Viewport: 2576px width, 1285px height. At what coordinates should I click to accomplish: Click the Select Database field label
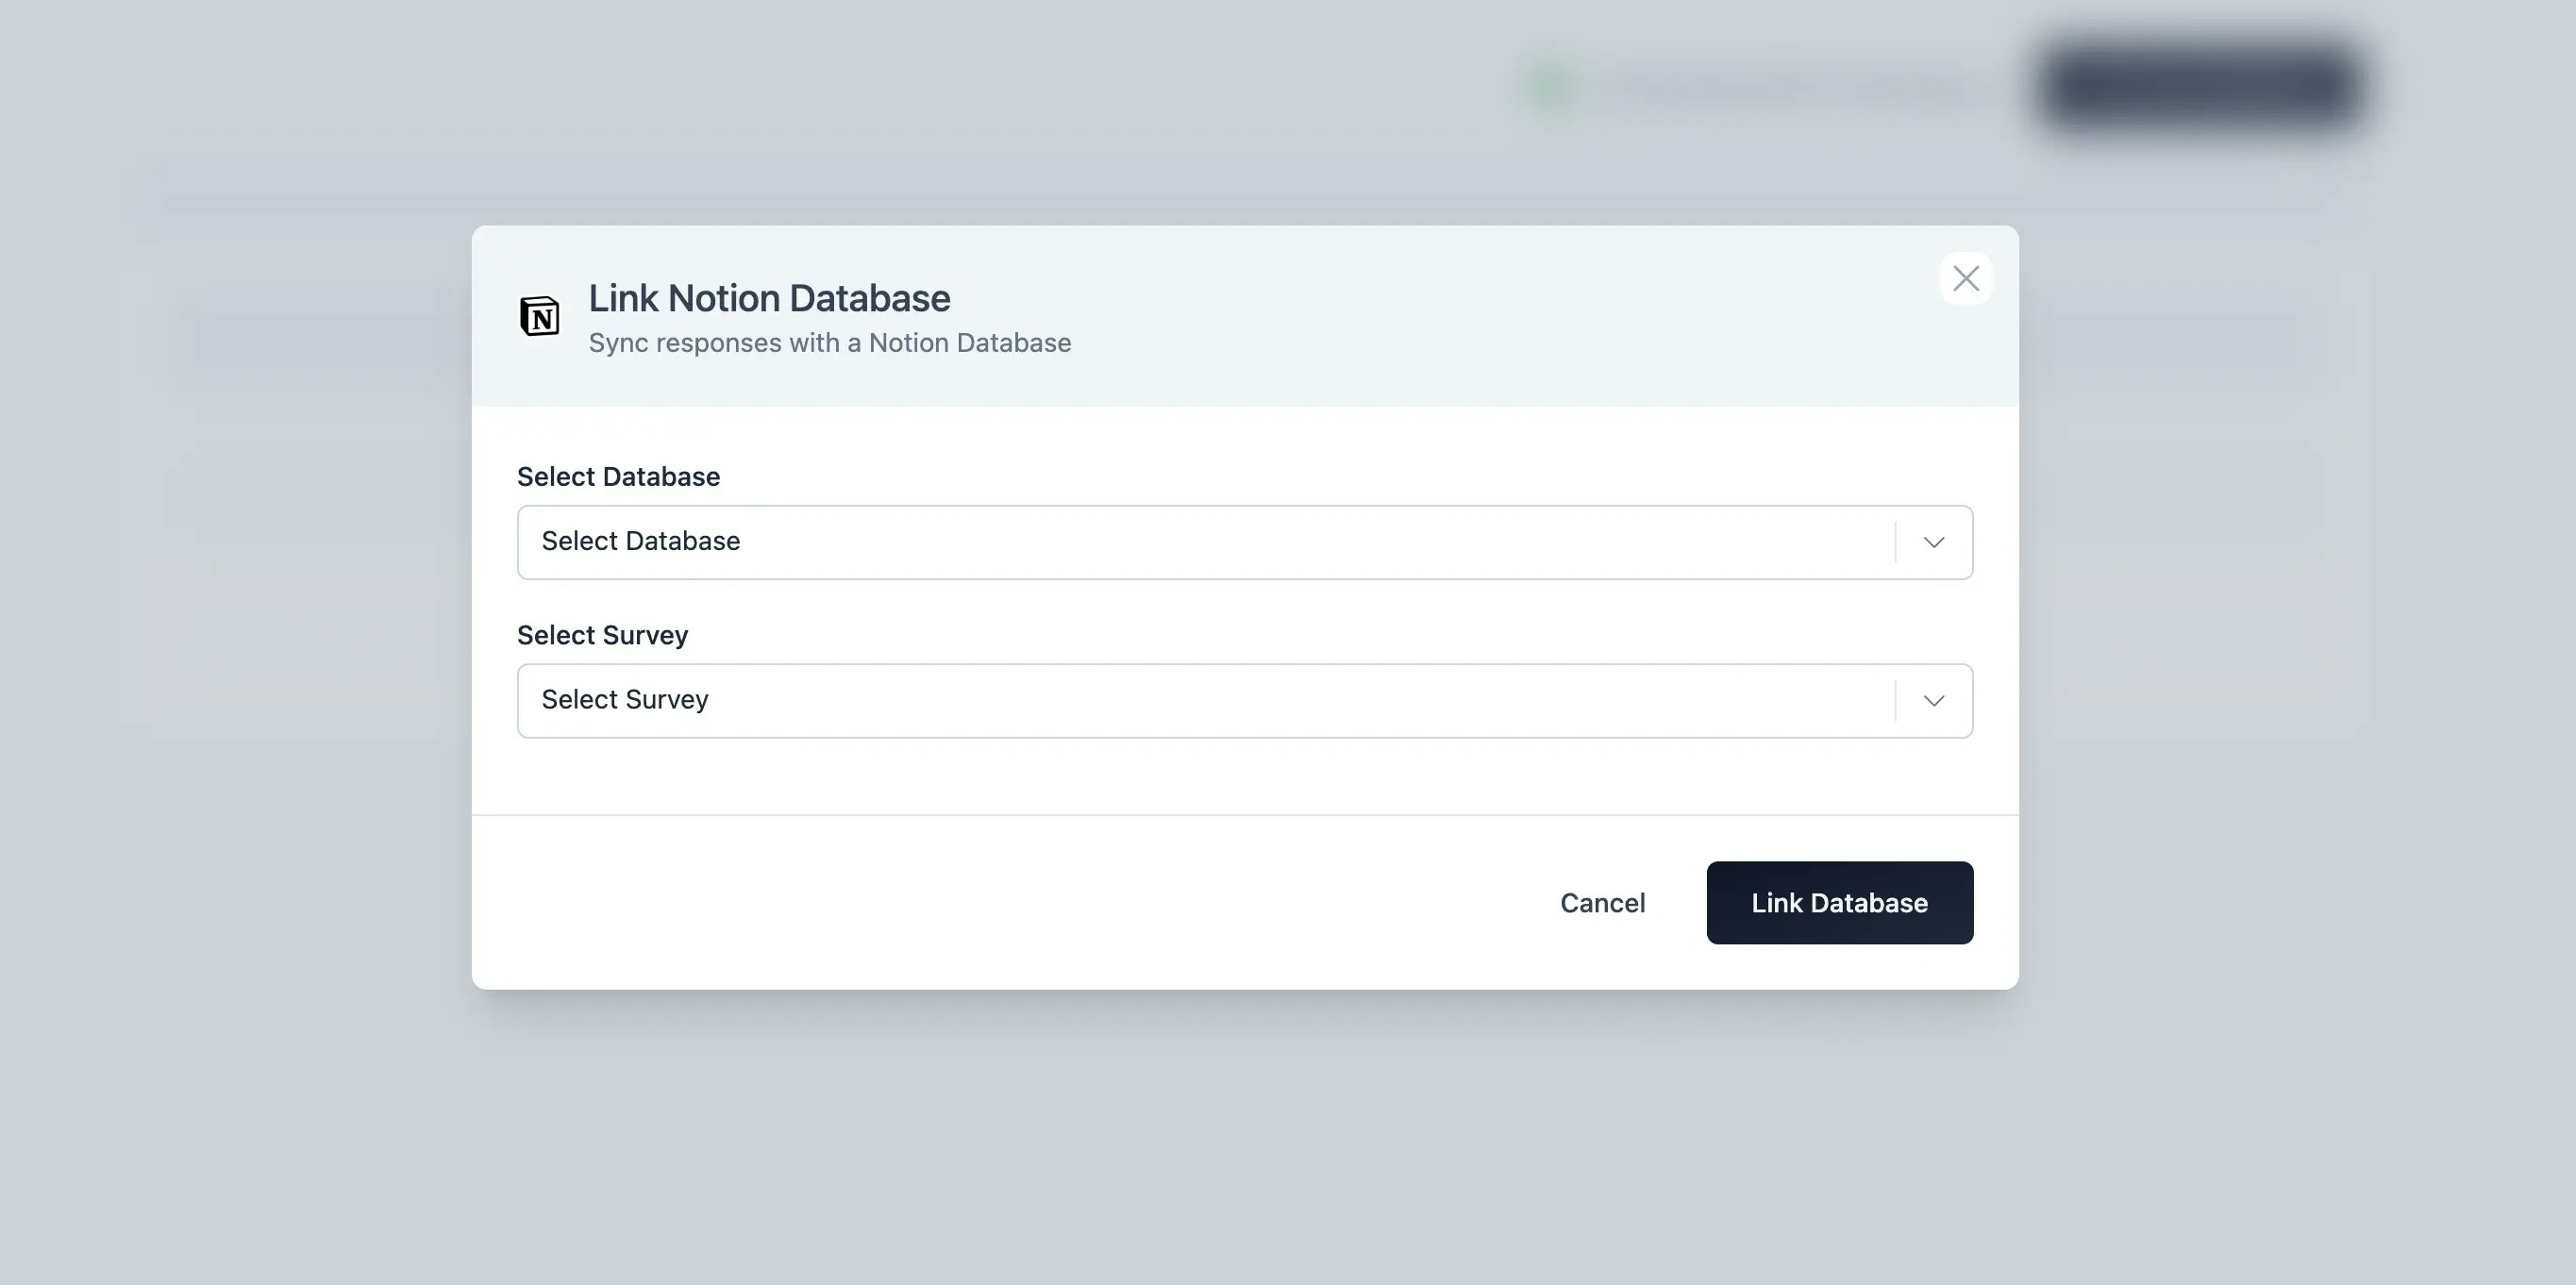(x=618, y=476)
